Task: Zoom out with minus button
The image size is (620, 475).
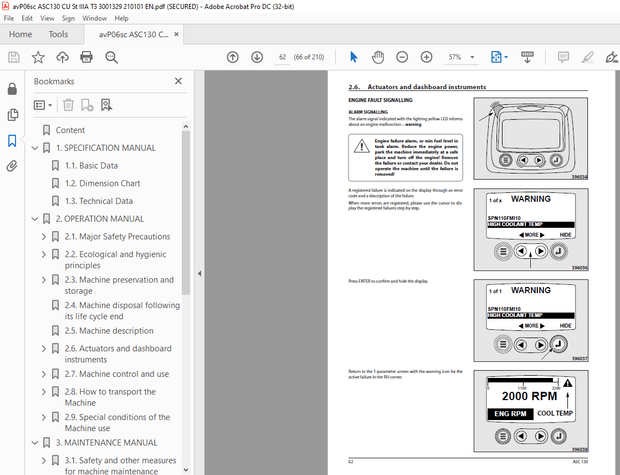Action: coord(402,57)
